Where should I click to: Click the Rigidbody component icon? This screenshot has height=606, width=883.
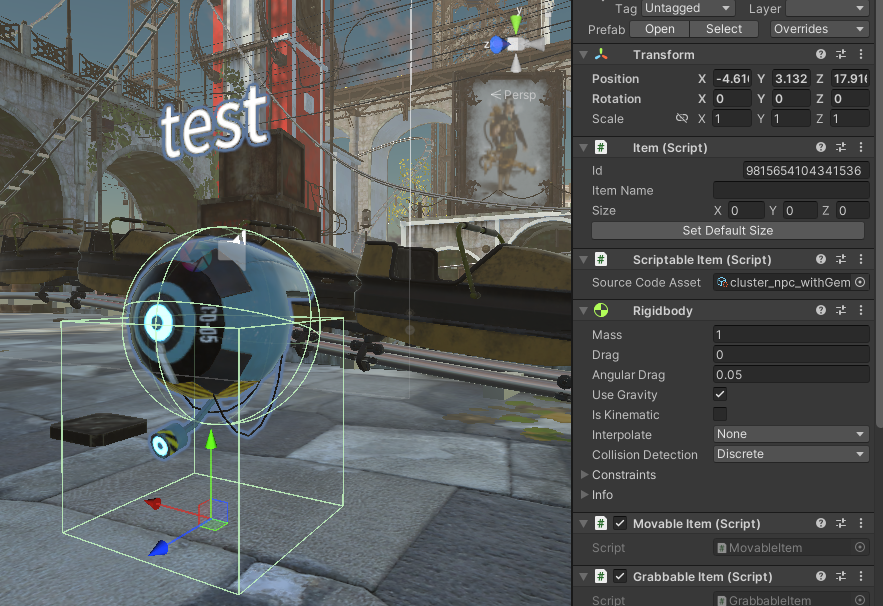[x=601, y=310]
